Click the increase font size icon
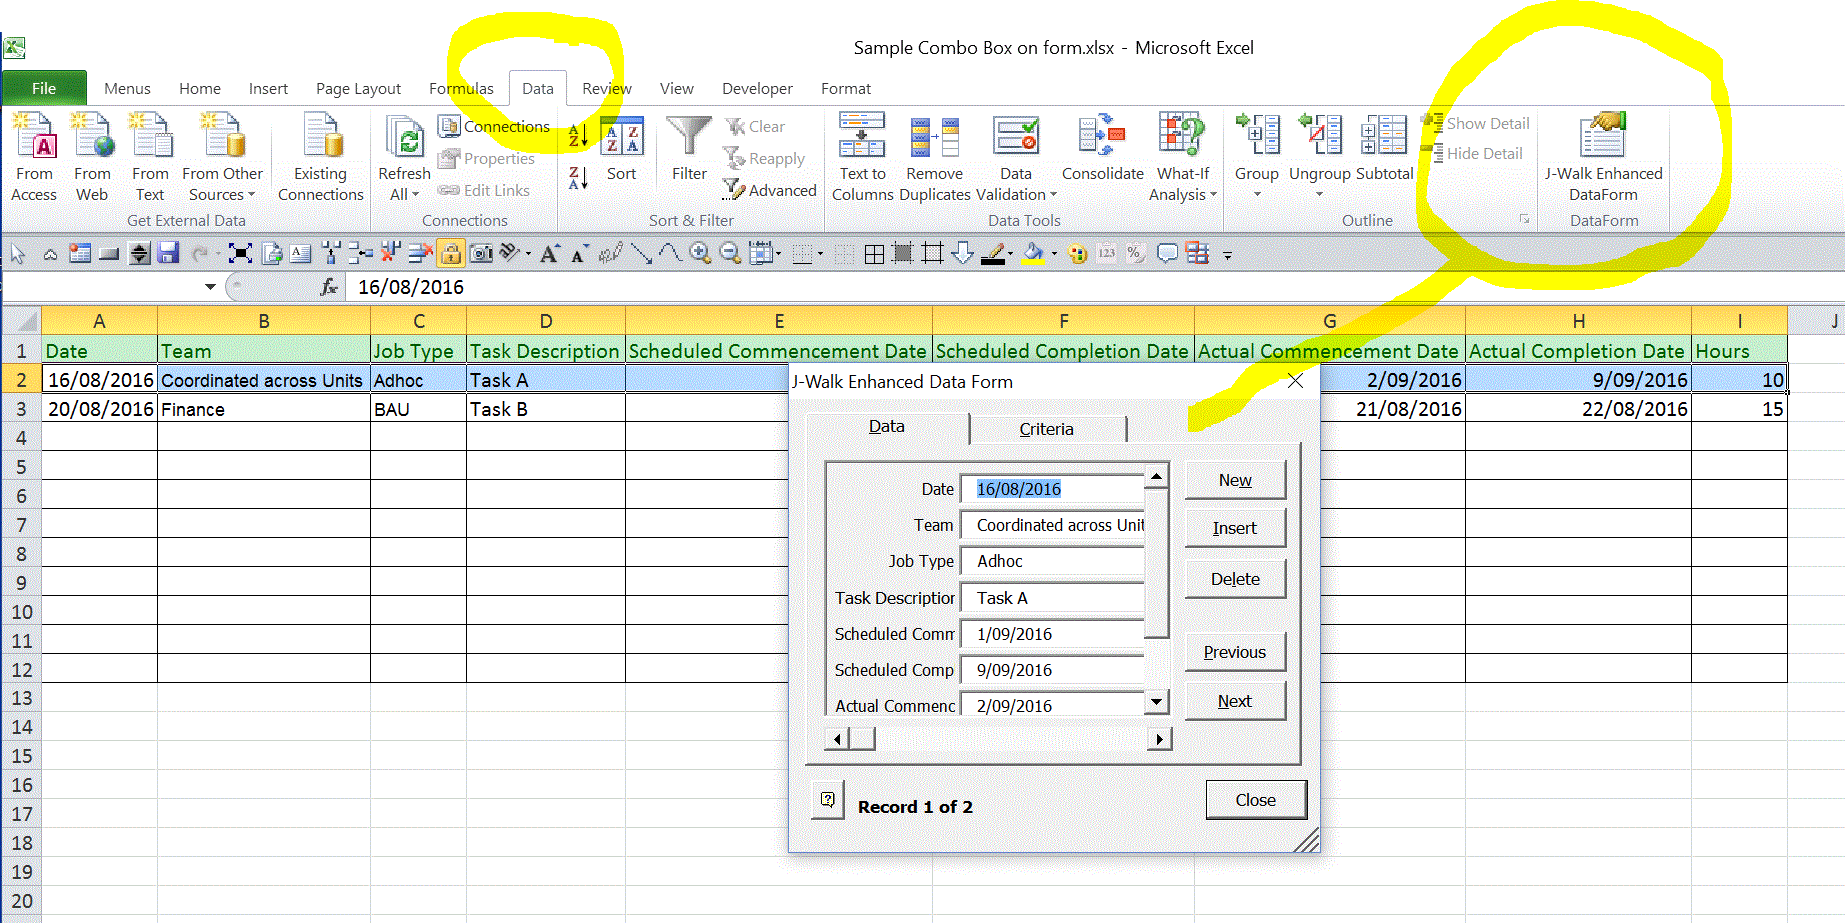Image resolution: width=1845 pixels, height=923 pixels. tap(549, 253)
